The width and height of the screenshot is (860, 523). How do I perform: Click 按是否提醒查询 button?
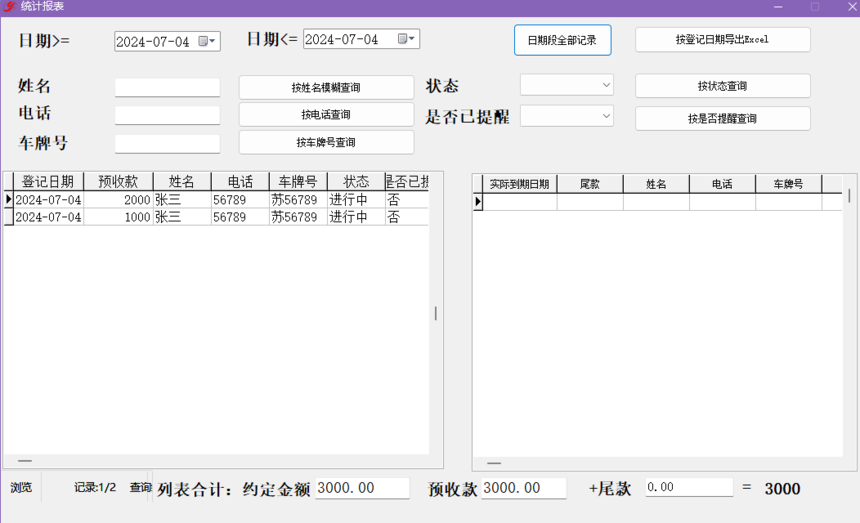pyautogui.click(x=722, y=118)
